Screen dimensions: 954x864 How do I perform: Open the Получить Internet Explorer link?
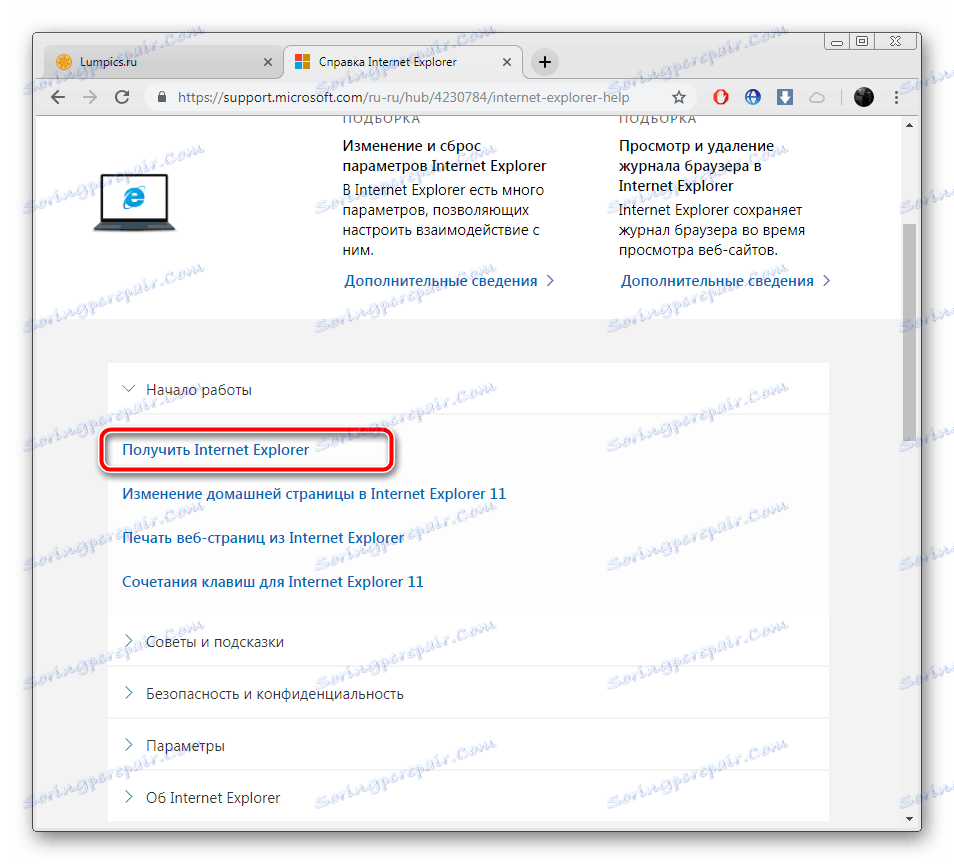[215, 450]
